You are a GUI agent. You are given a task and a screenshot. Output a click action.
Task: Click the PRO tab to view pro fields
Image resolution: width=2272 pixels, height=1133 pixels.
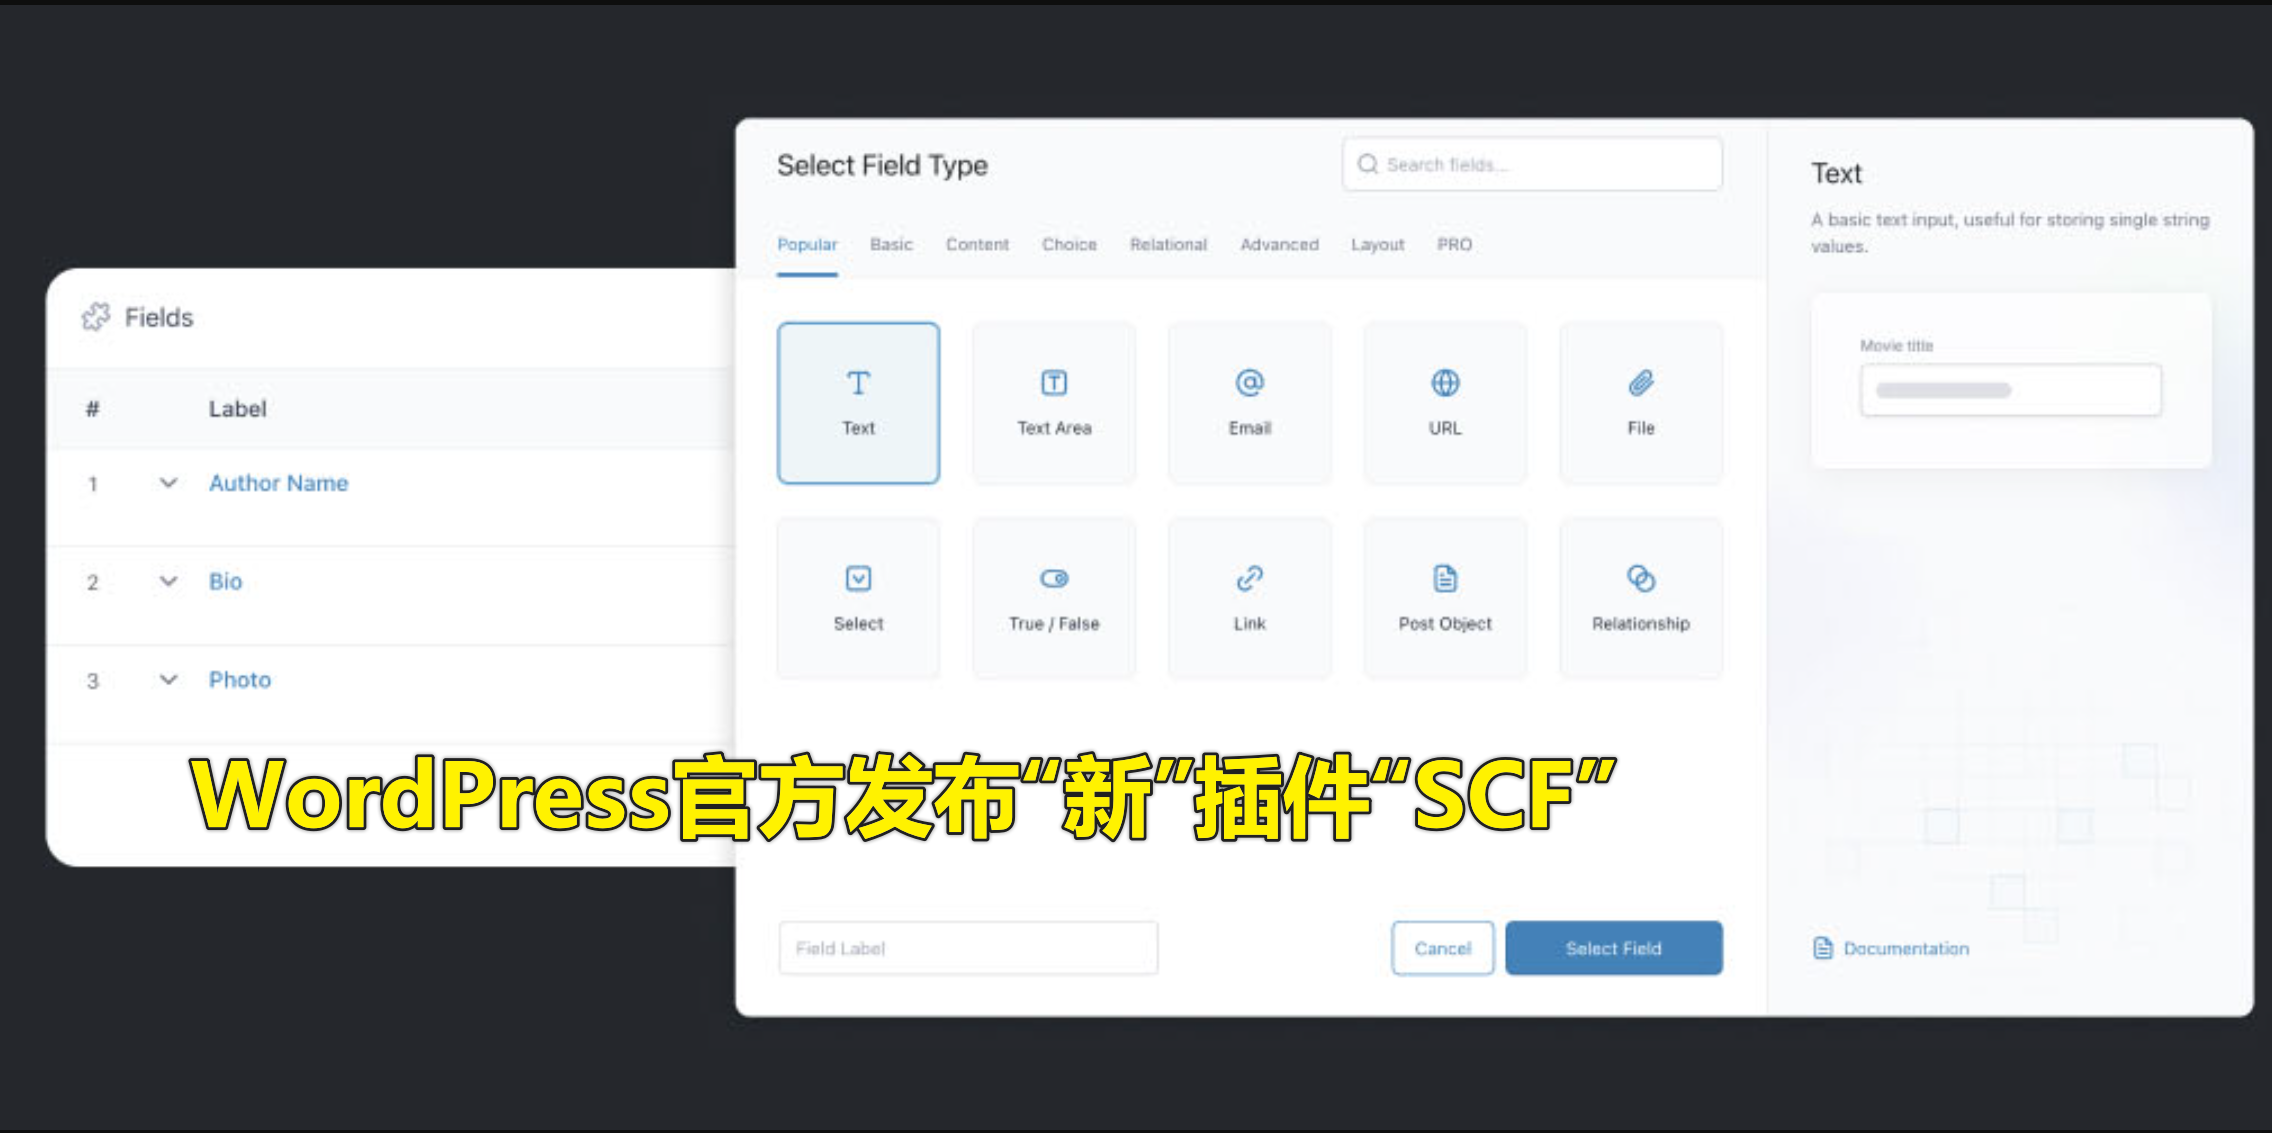click(x=1453, y=243)
